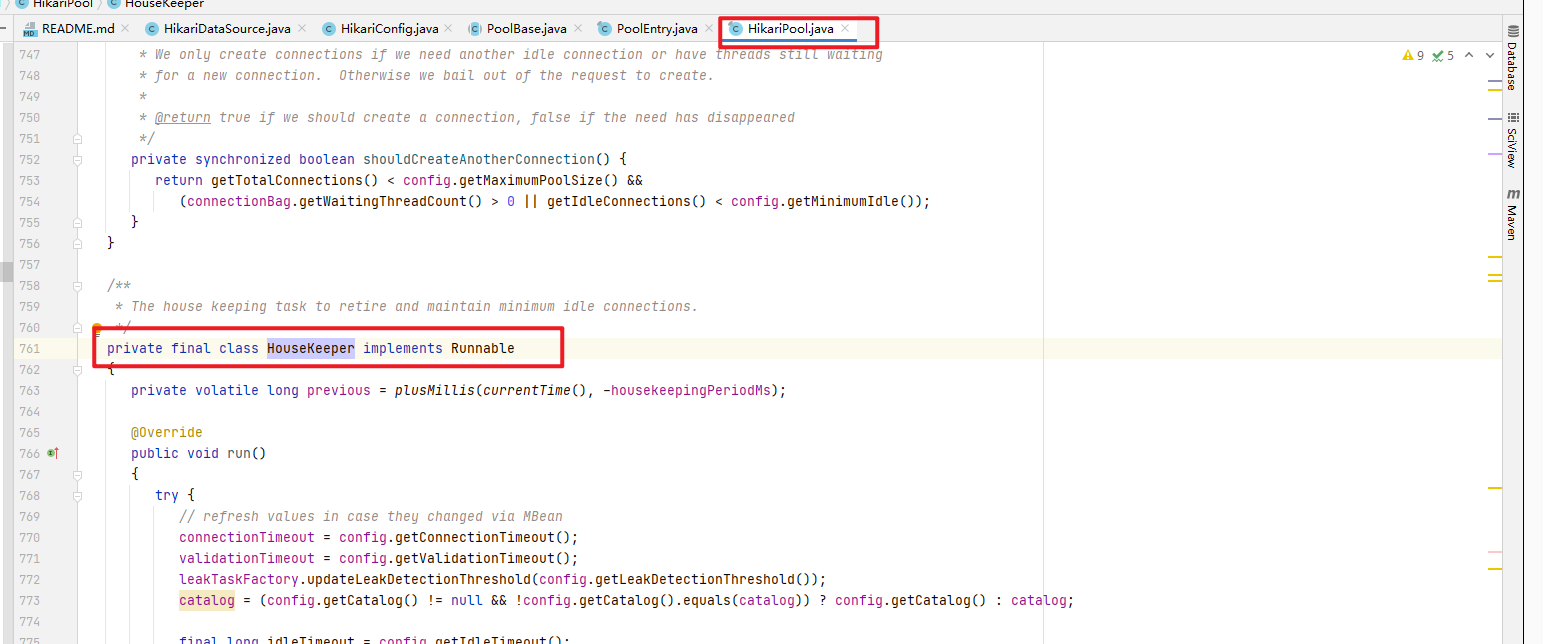
Task: Click the yellow warnings count indicator
Action: click(x=1413, y=56)
